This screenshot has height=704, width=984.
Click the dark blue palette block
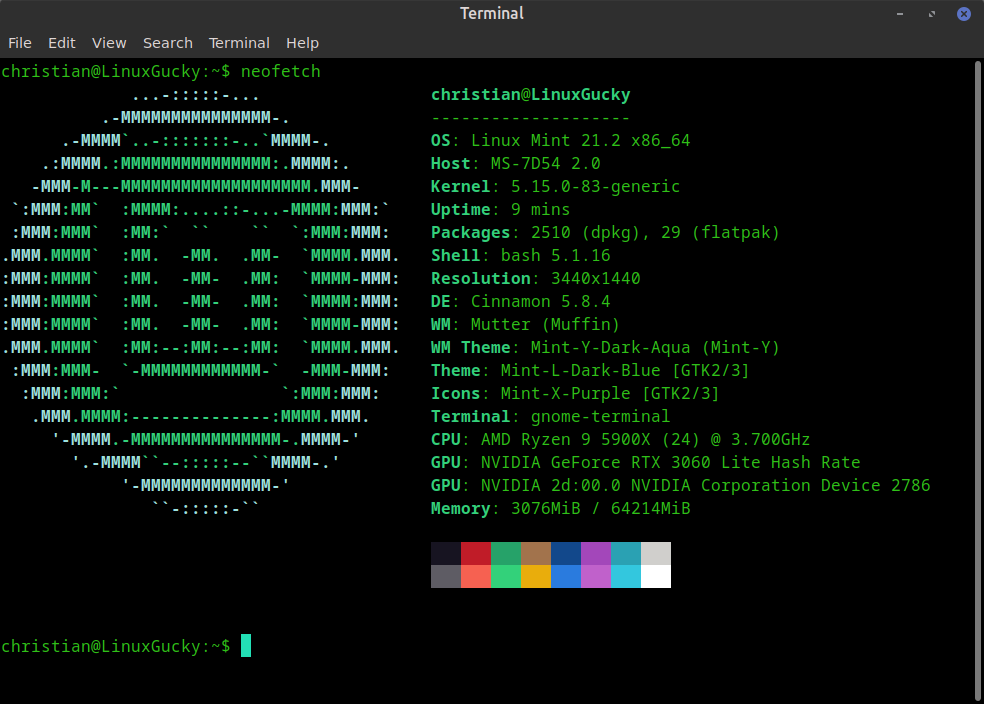click(x=566, y=553)
